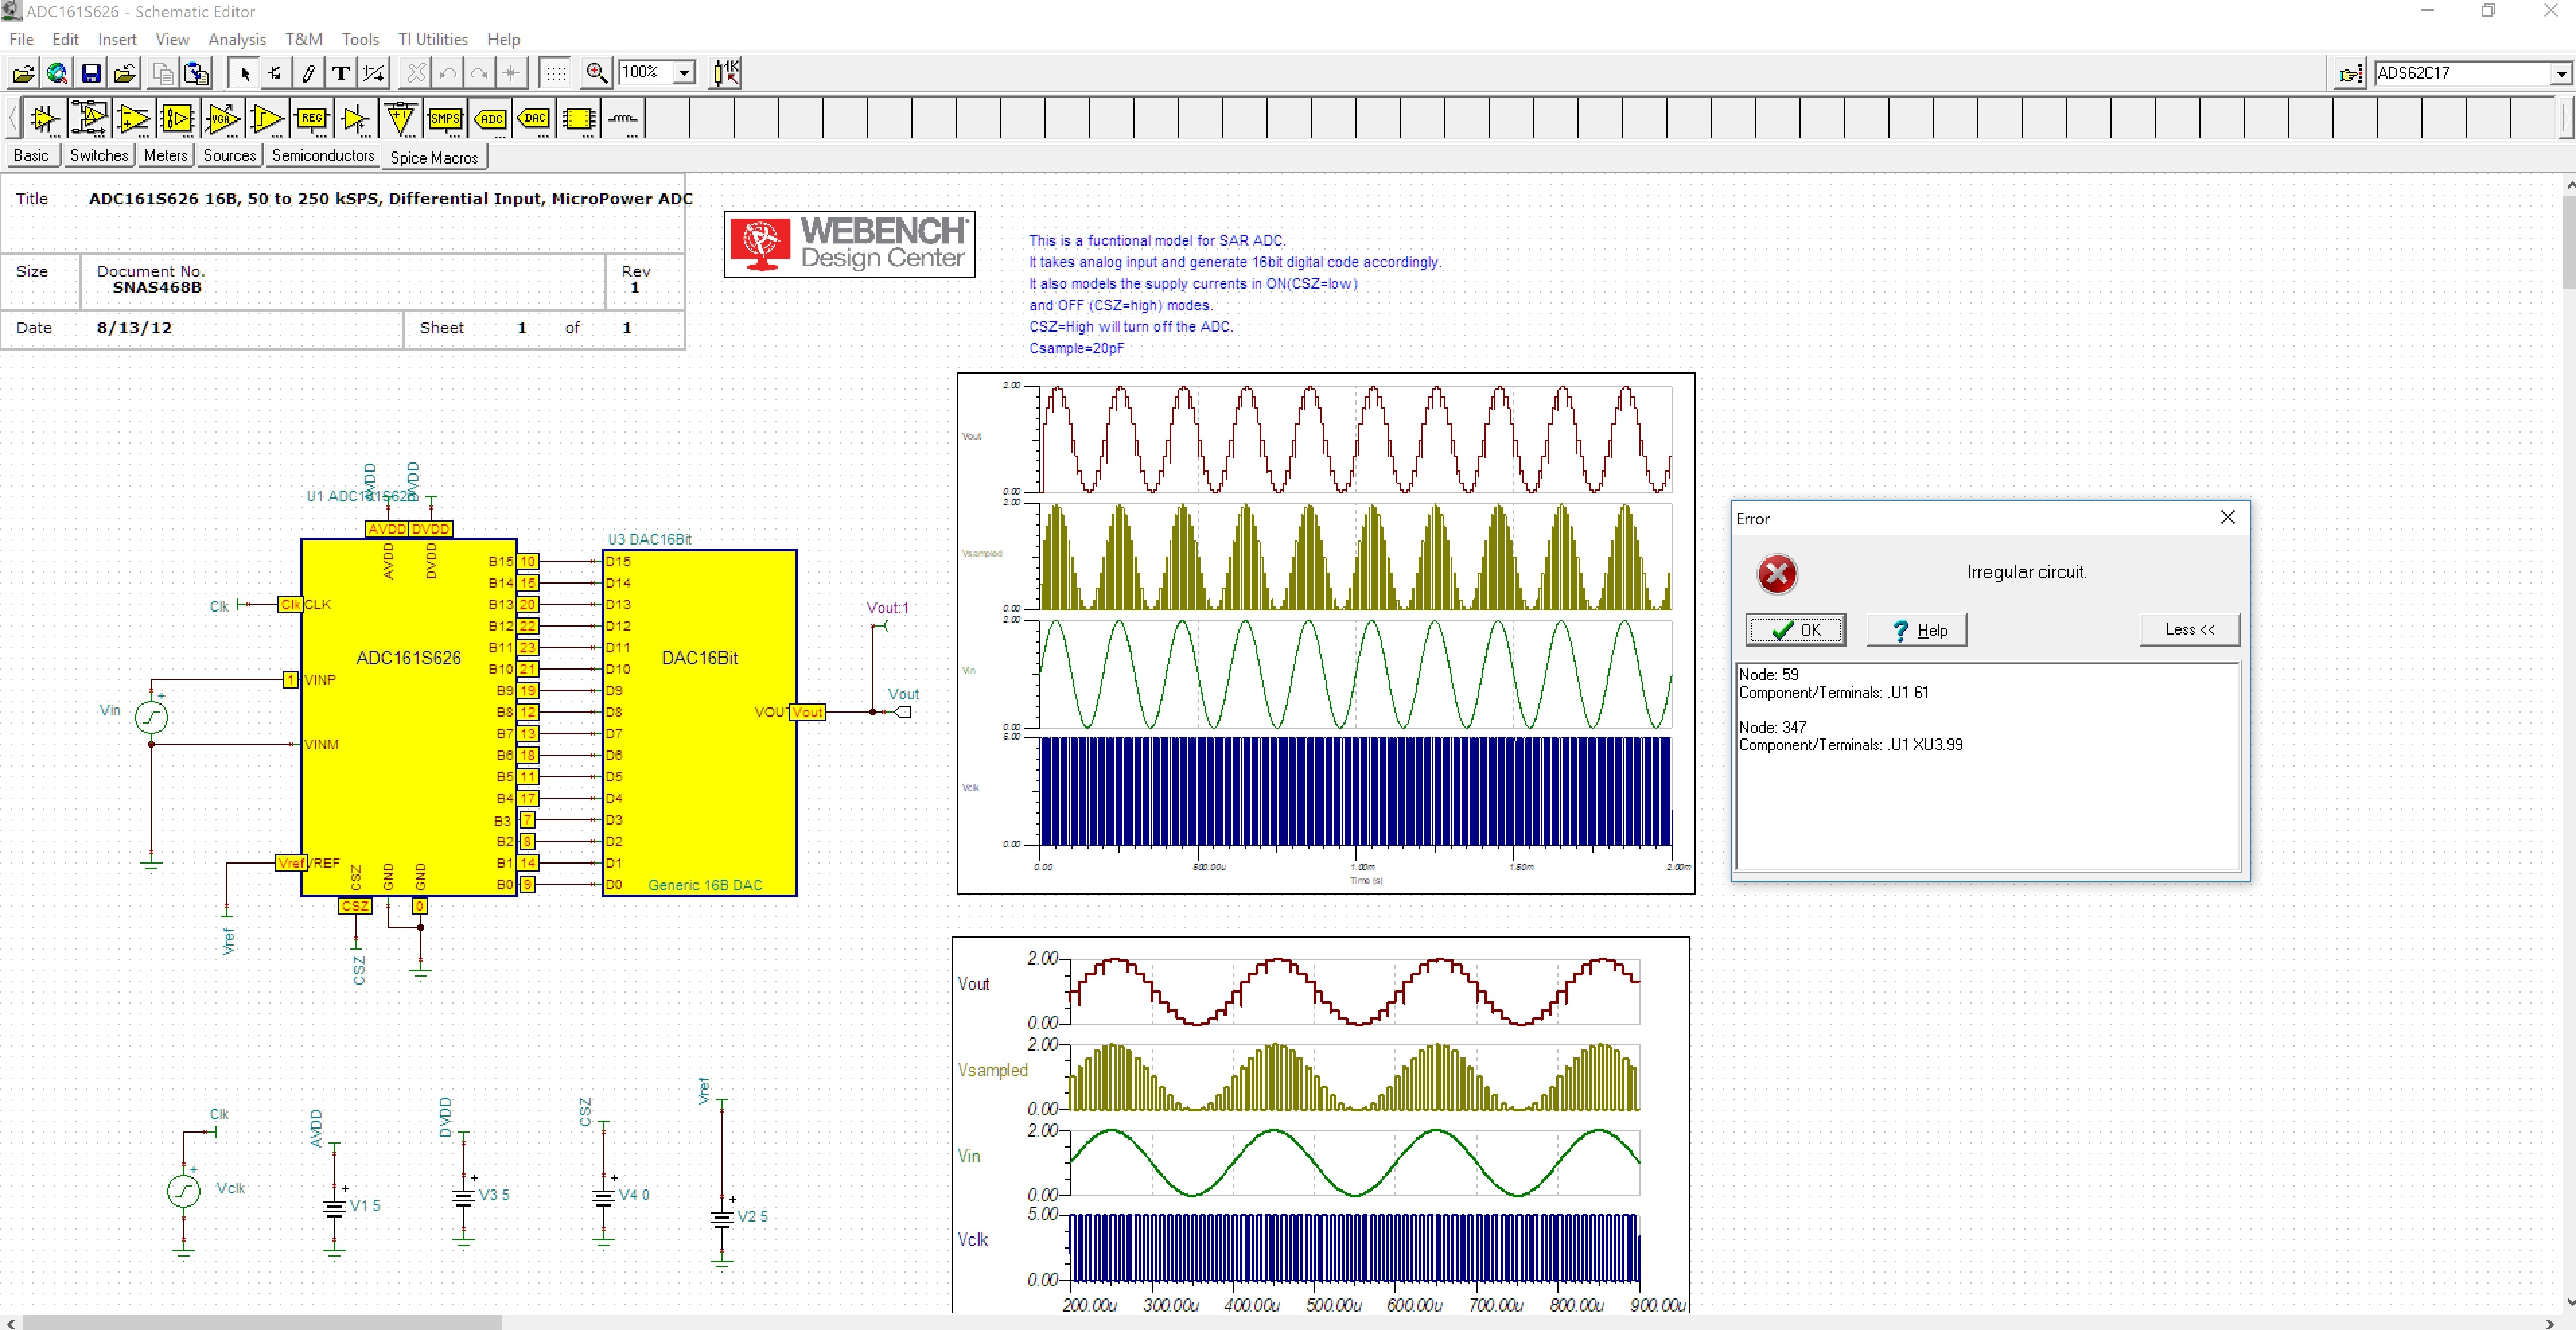This screenshot has height=1330, width=2576.
Task: Switch to the Switches tab
Action: click(99, 155)
